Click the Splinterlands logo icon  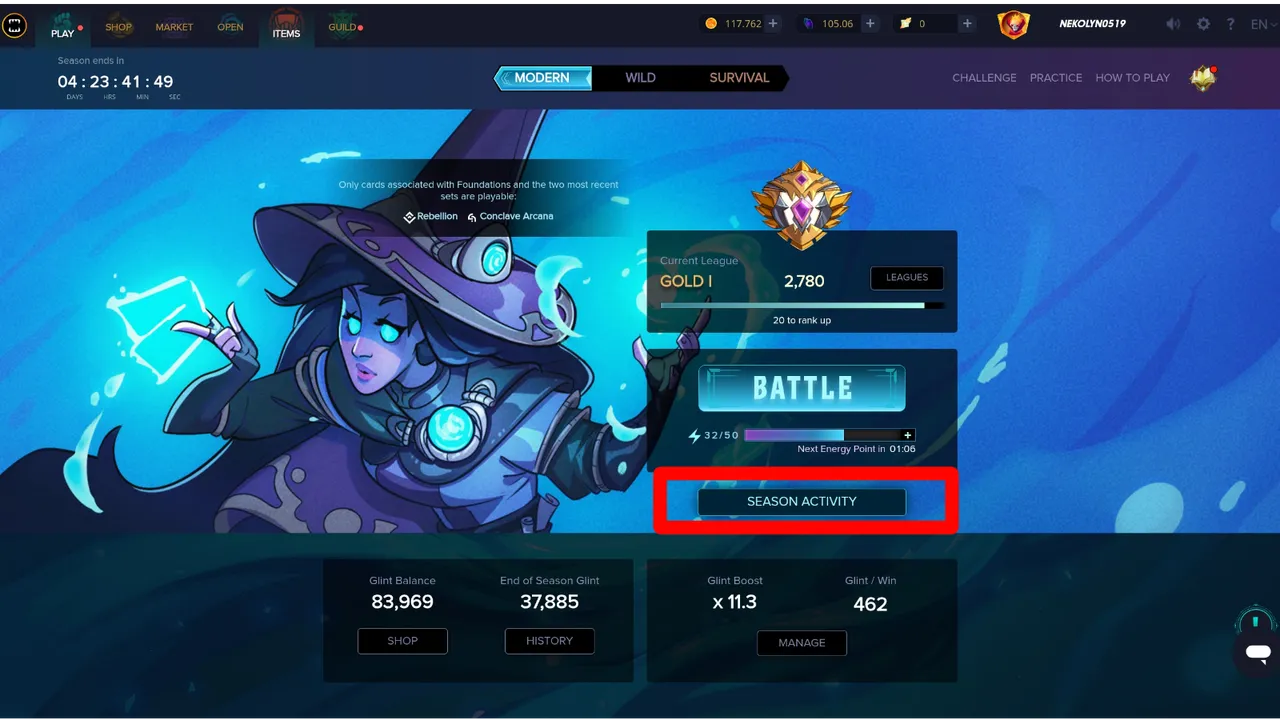[x=14, y=26]
